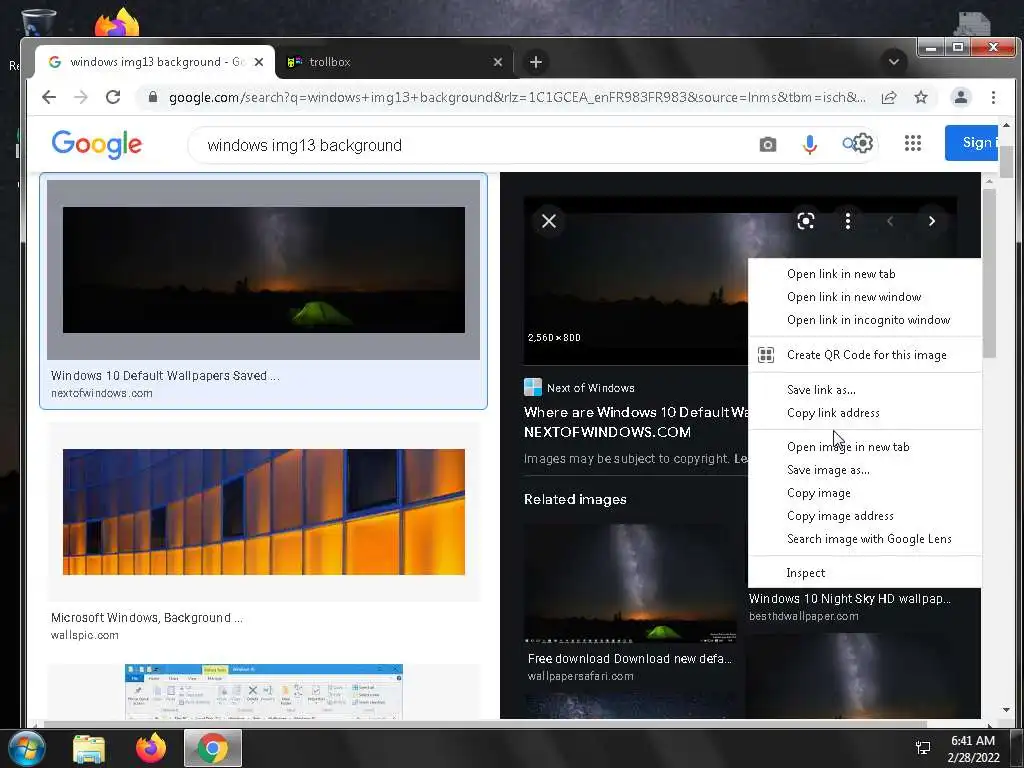Open Google quick settings gear
Screen dimensions: 1024x768
pos(863,143)
